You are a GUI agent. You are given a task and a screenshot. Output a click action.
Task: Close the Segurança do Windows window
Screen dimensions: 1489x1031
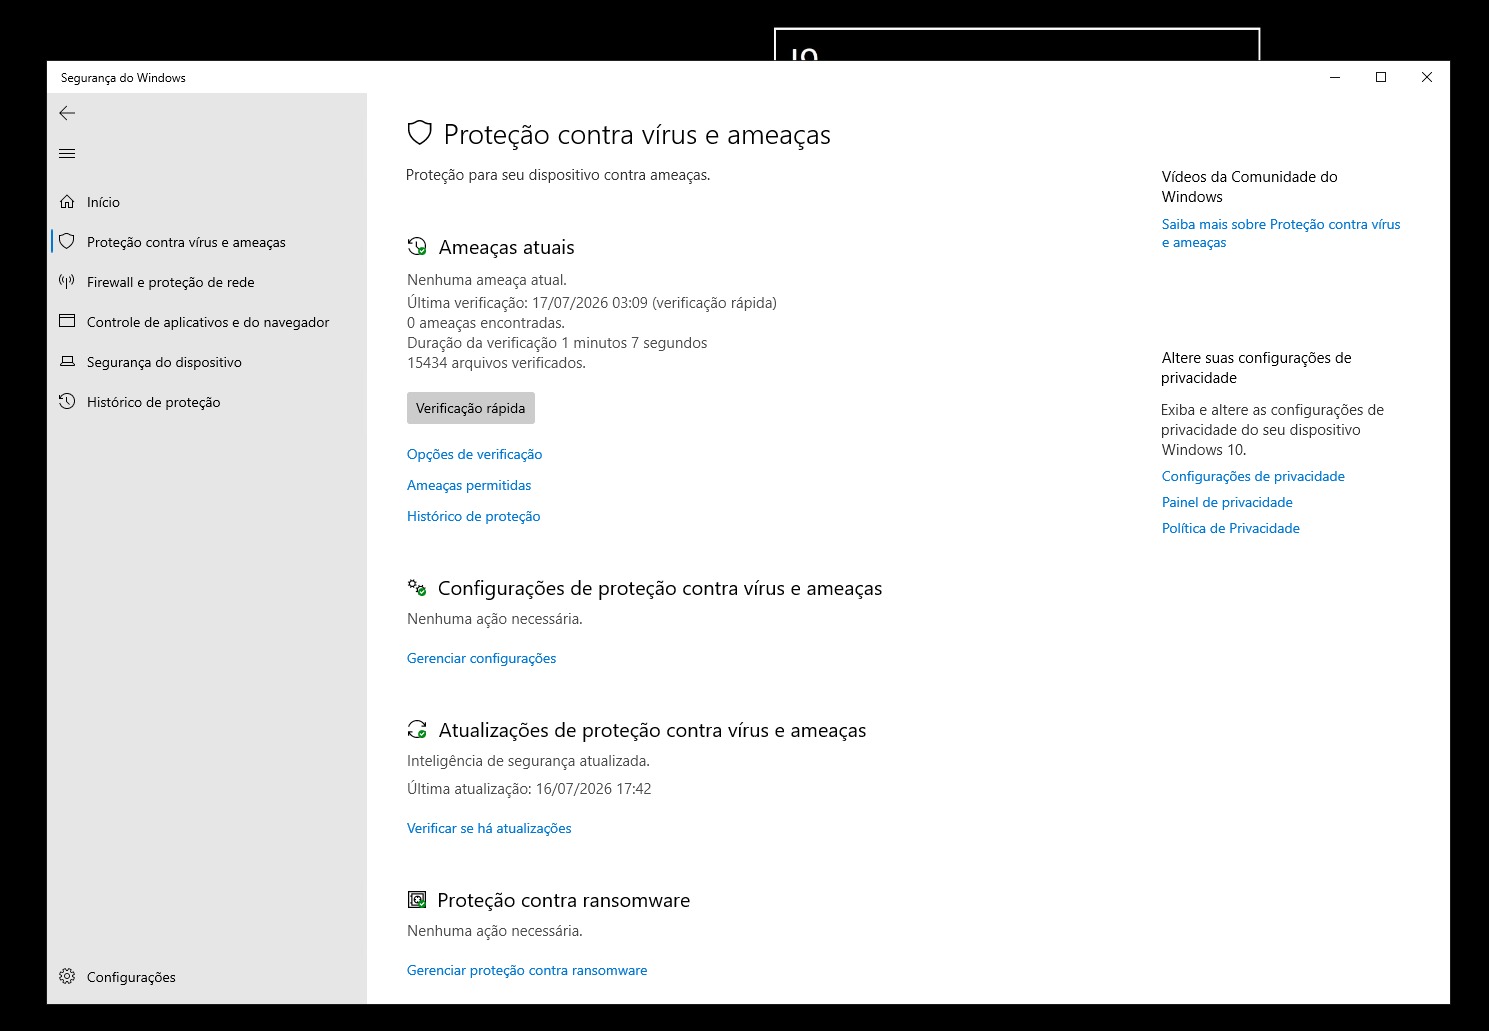[x=1427, y=77]
